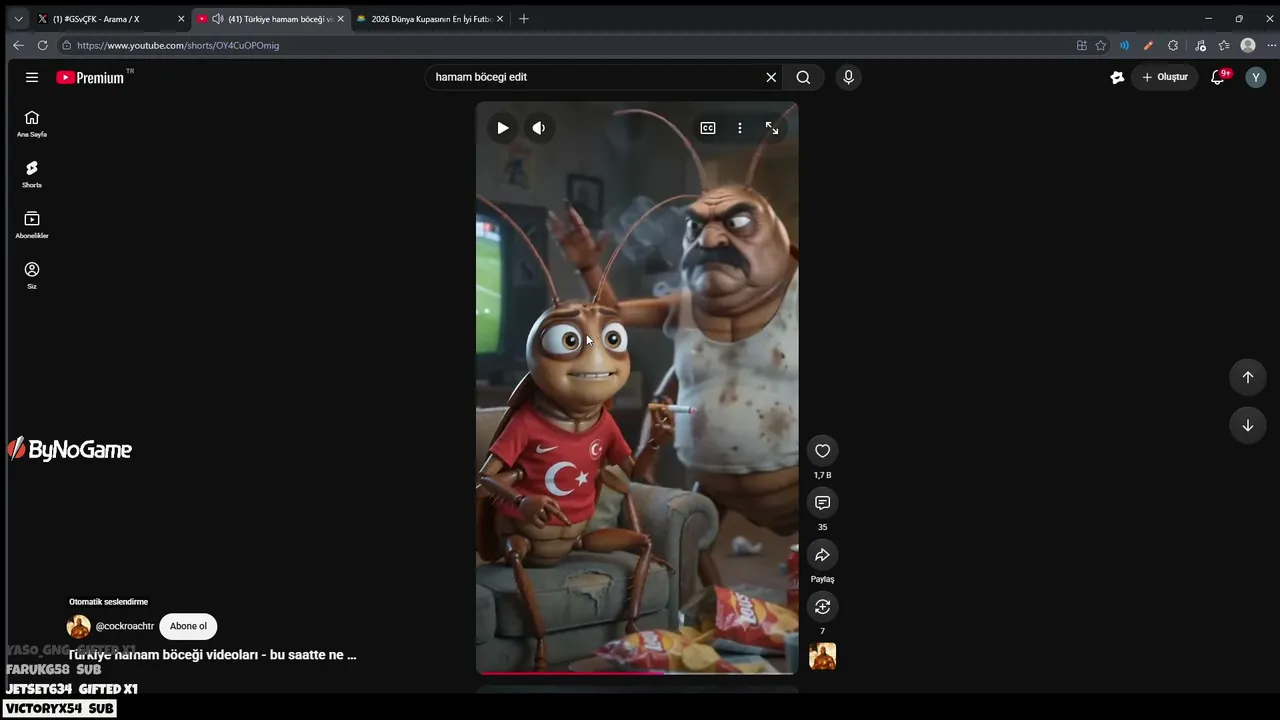Subscribe with the Abone ol button
This screenshot has height=720, width=1280.
(188, 627)
